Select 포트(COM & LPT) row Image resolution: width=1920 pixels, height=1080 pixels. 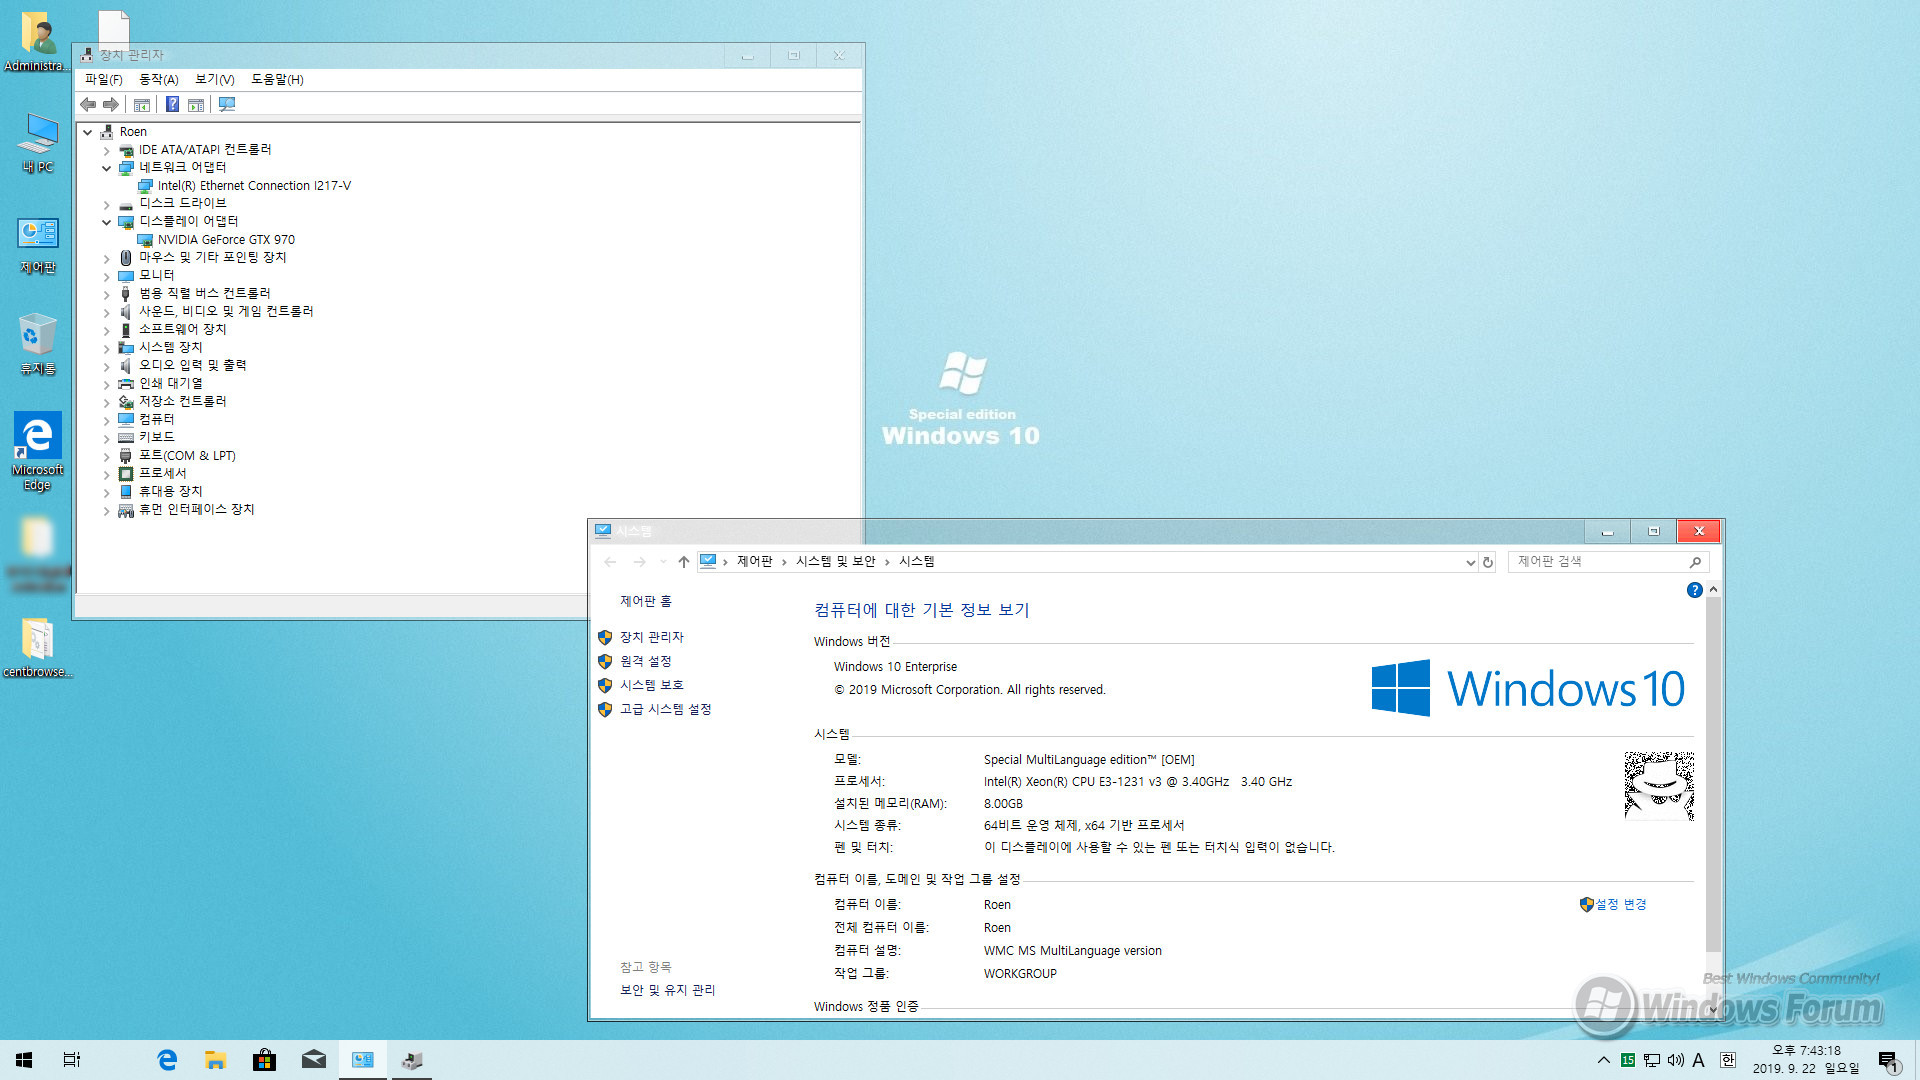point(187,456)
